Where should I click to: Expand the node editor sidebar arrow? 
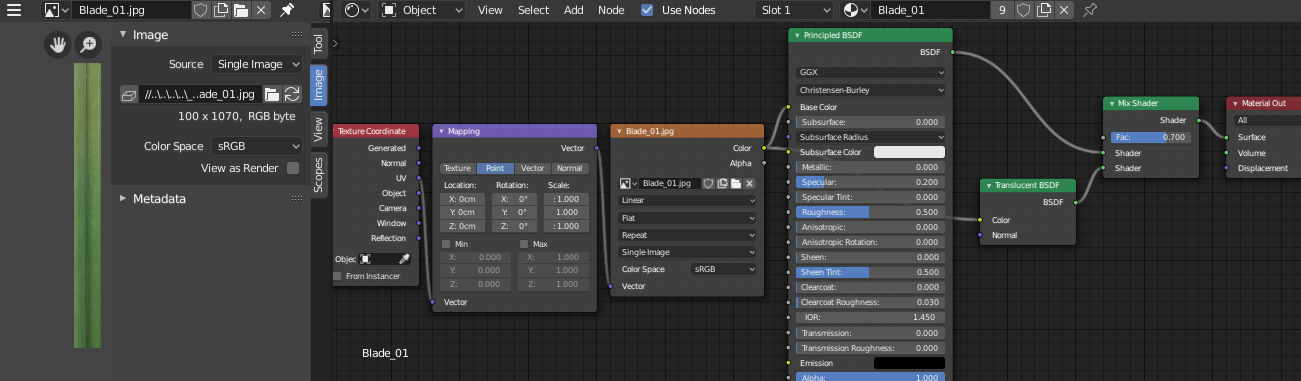tap(336, 43)
